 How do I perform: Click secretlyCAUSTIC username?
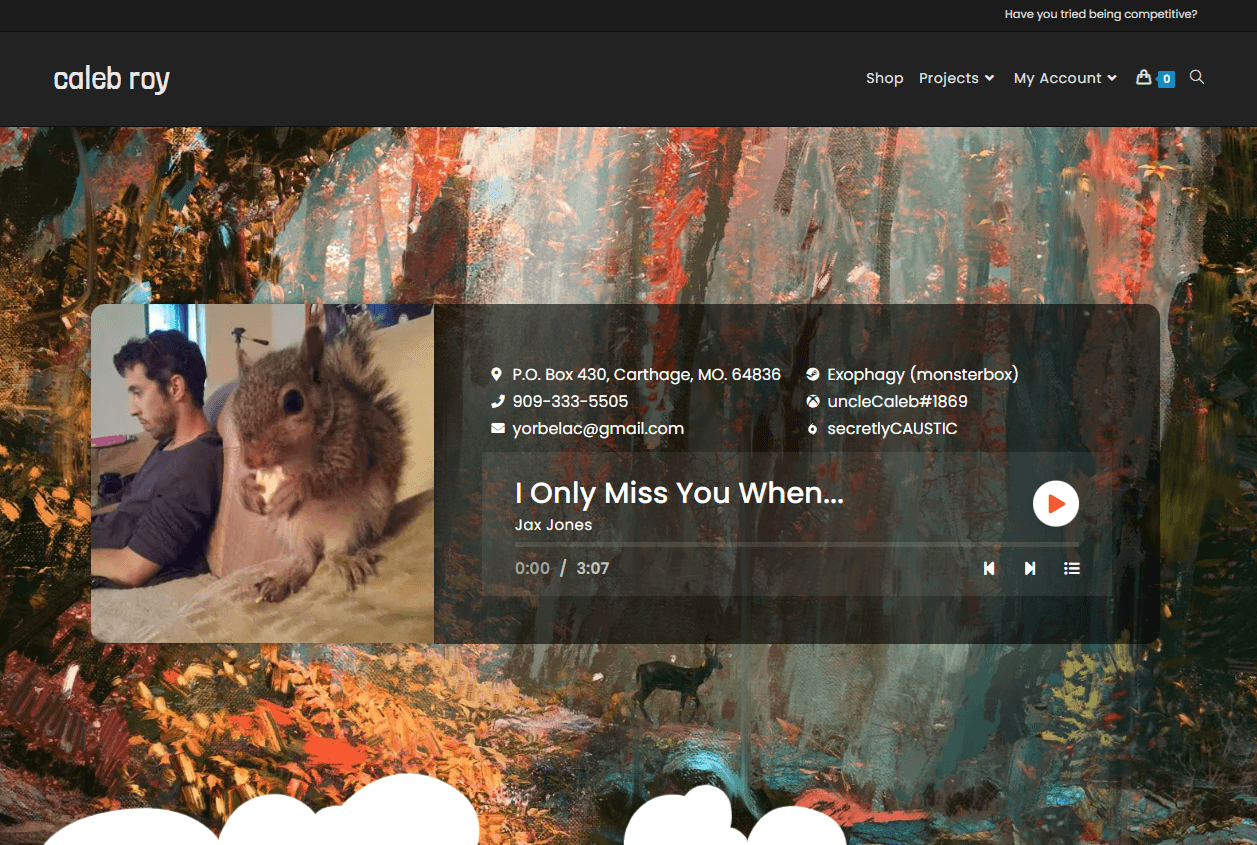click(892, 428)
